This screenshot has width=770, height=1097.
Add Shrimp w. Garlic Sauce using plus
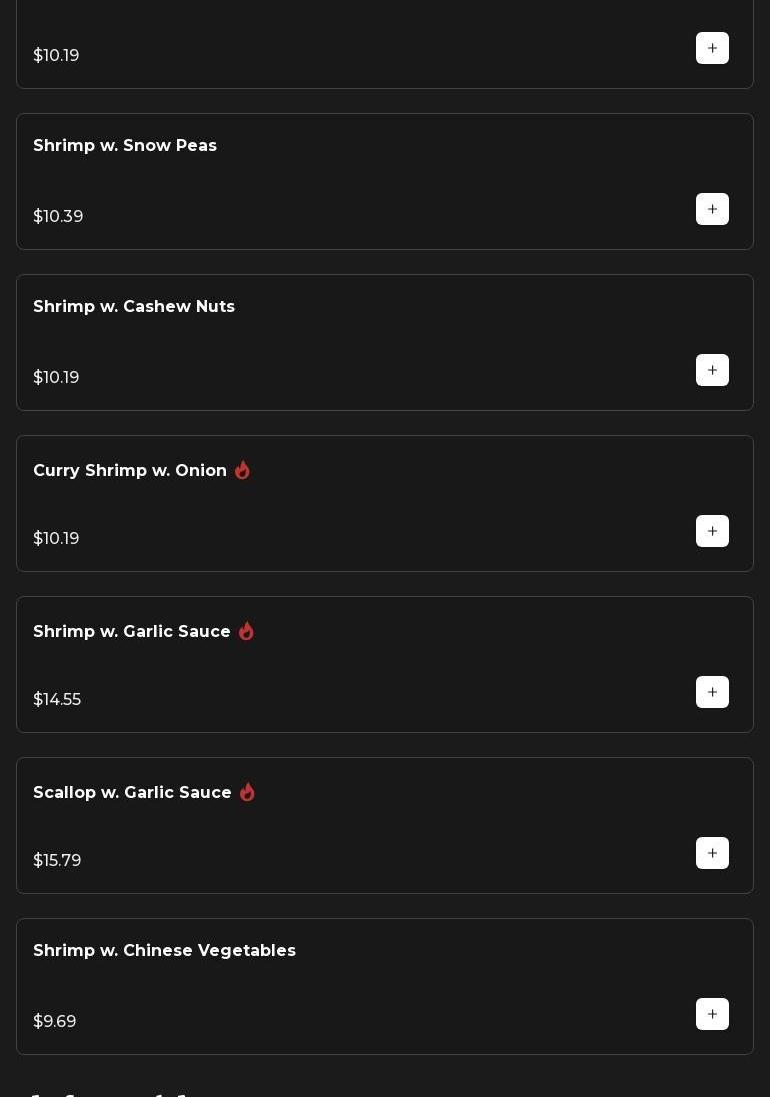coord(712,692)
